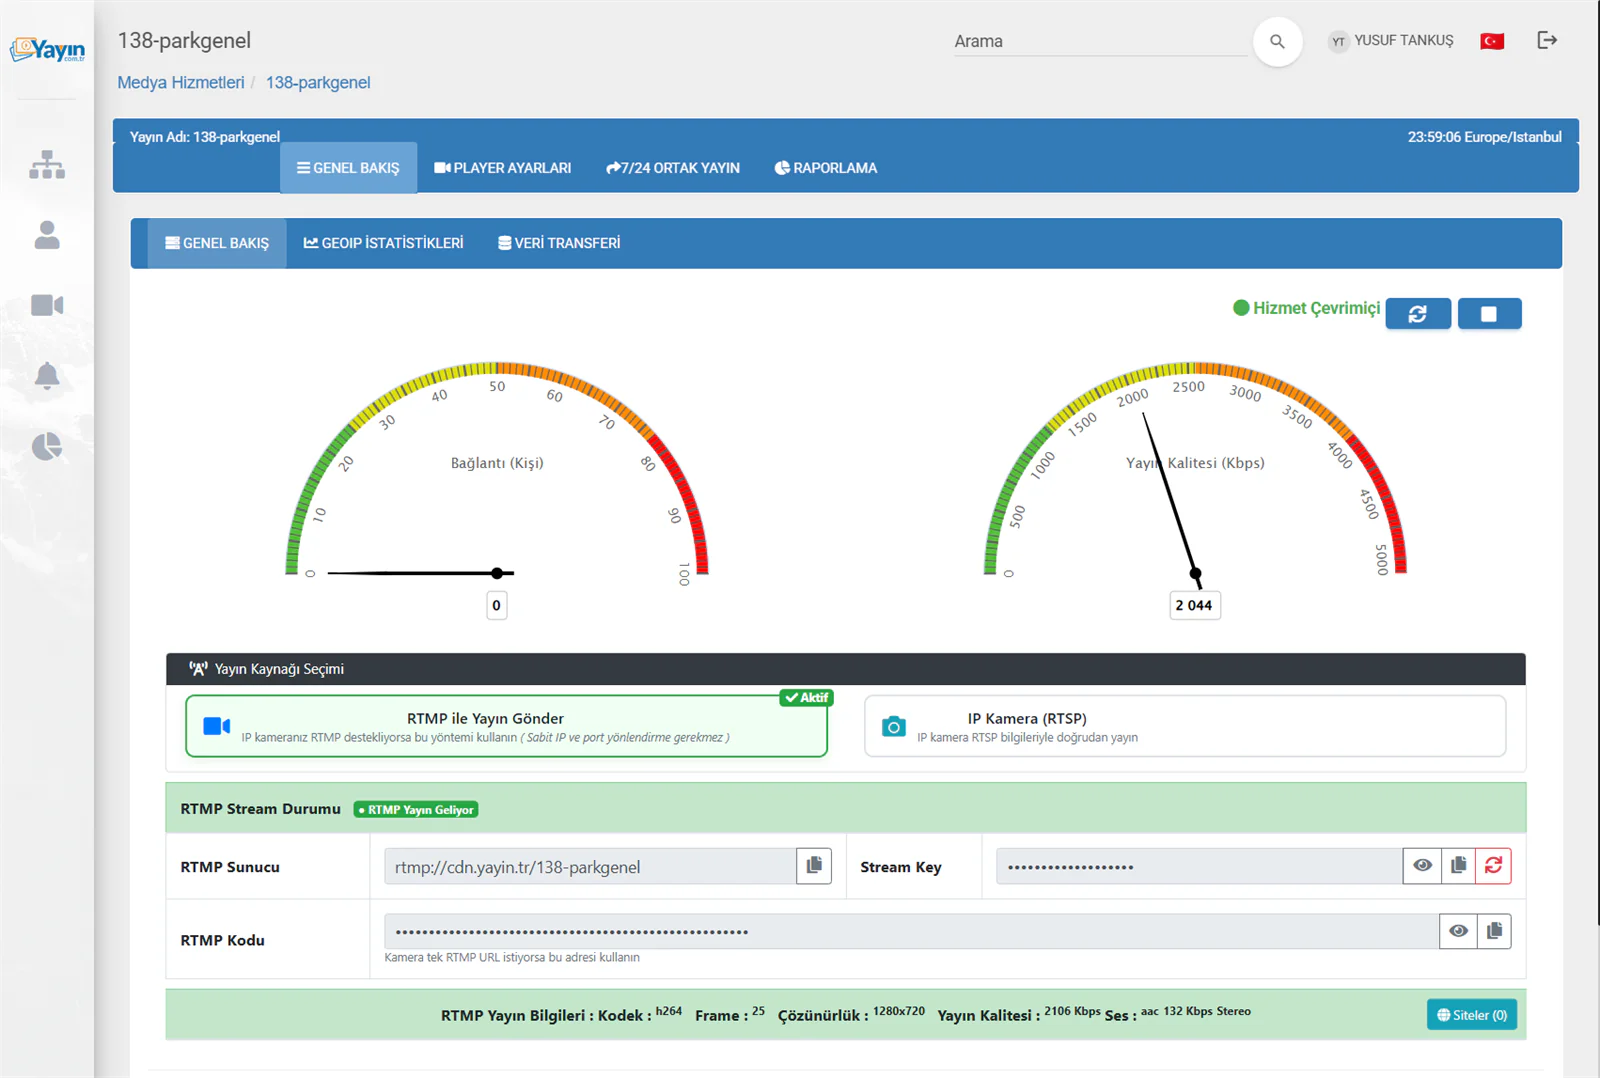
Task: Click the search magnifier button
Action: coord(1277,41)
